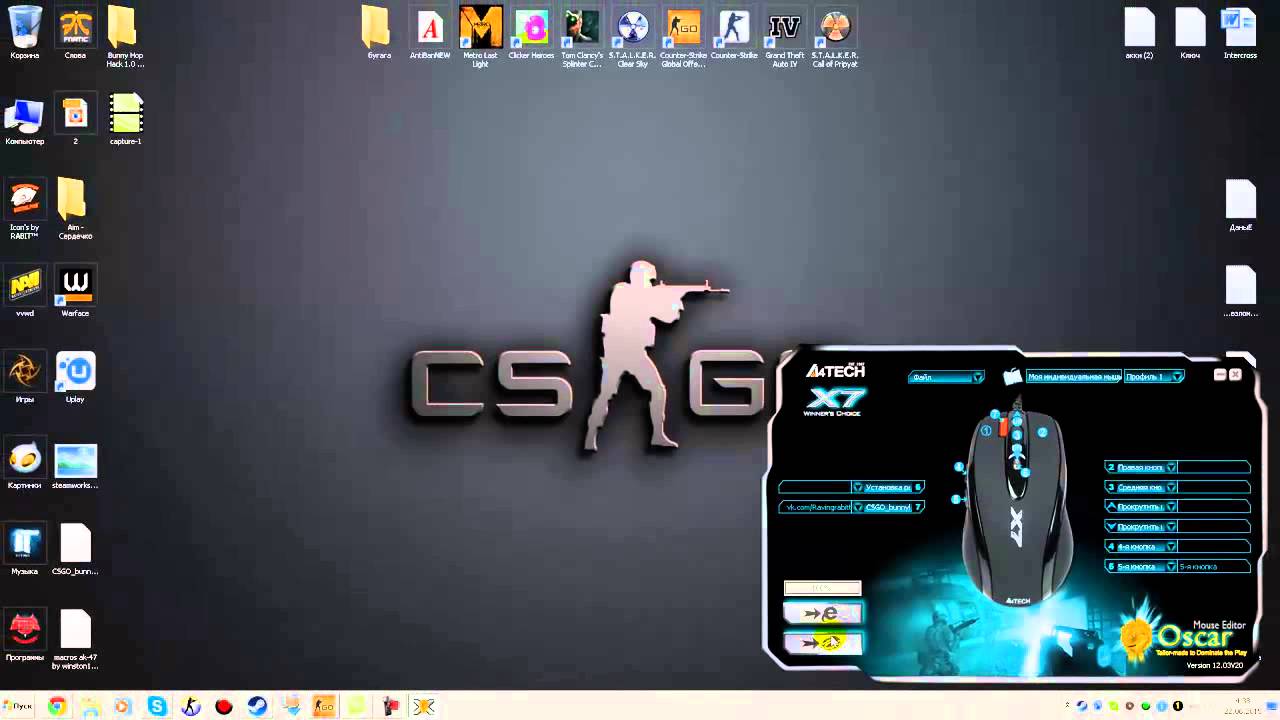Minimize the Oscar Mouse Editor window
The height and width of the screenshot is (720, 1280).
click(x=1220, y=374)
